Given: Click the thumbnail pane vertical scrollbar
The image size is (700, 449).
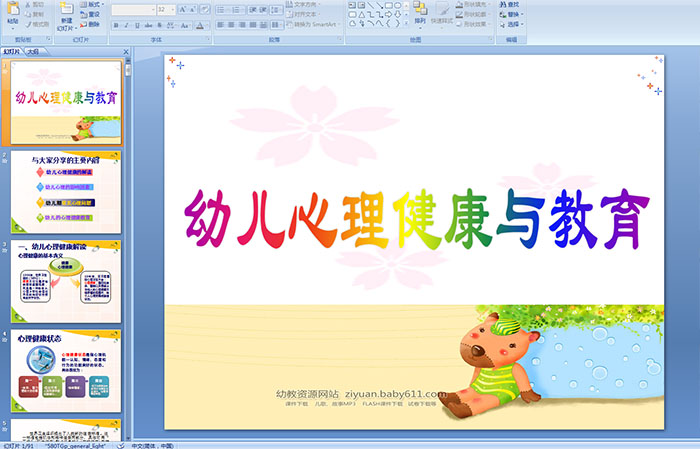Looking at the screenshot, I should click(x=128, y=250).
